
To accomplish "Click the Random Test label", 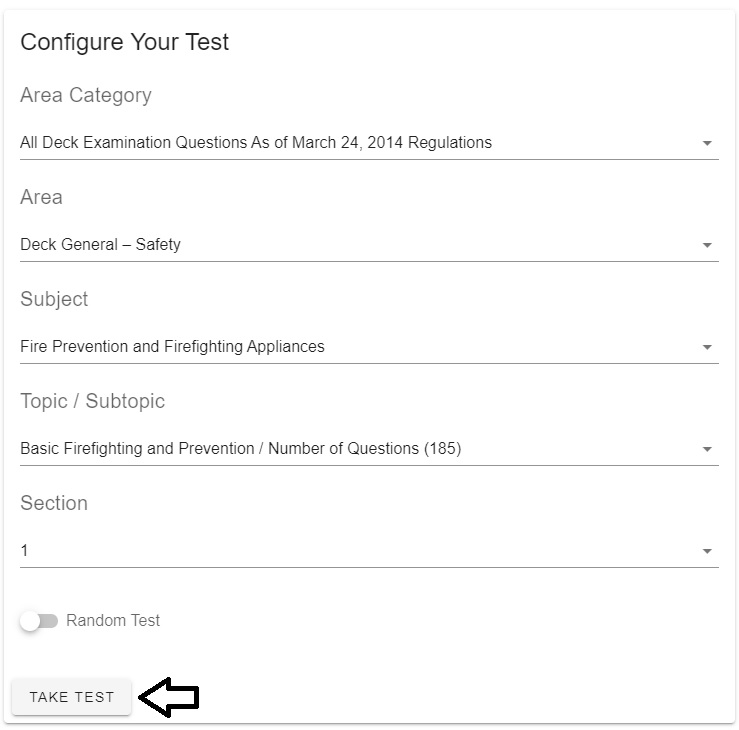I will pos(113,620).
